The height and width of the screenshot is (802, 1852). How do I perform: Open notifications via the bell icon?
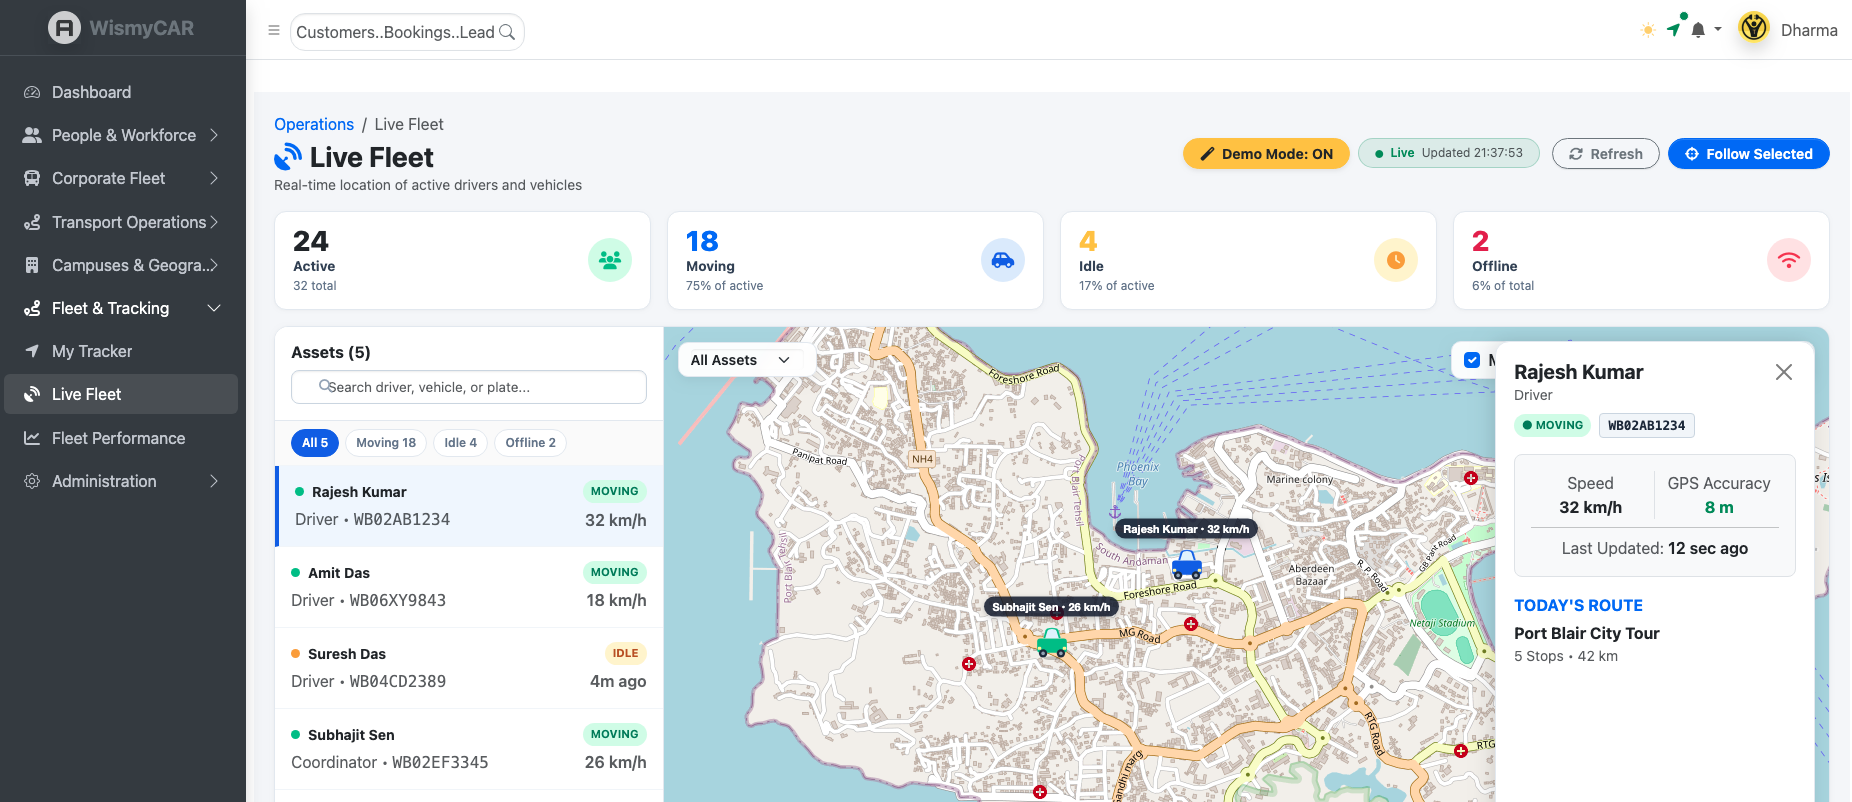tap(1698, 30)
